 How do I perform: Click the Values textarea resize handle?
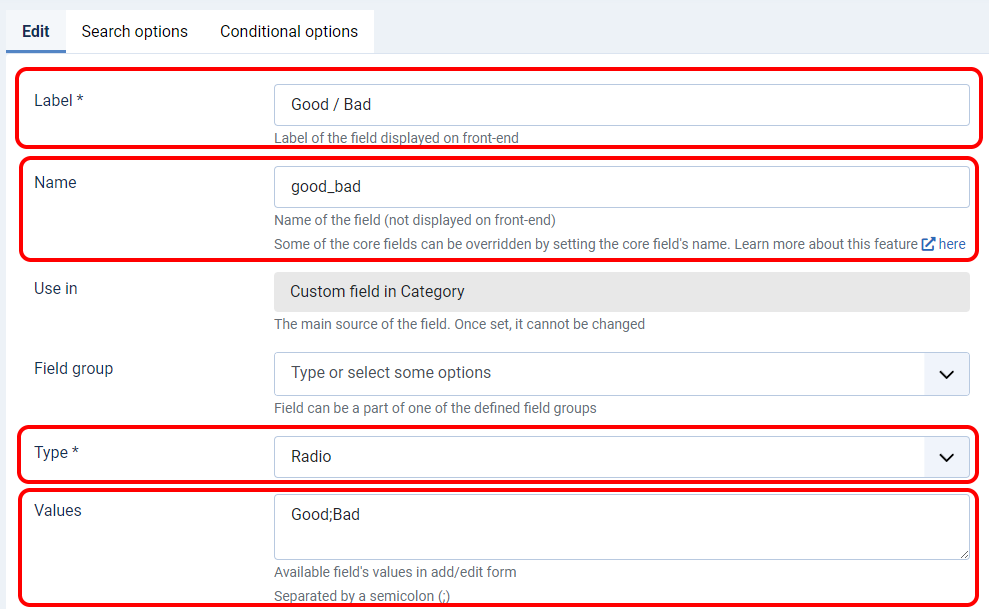[964, 554]
